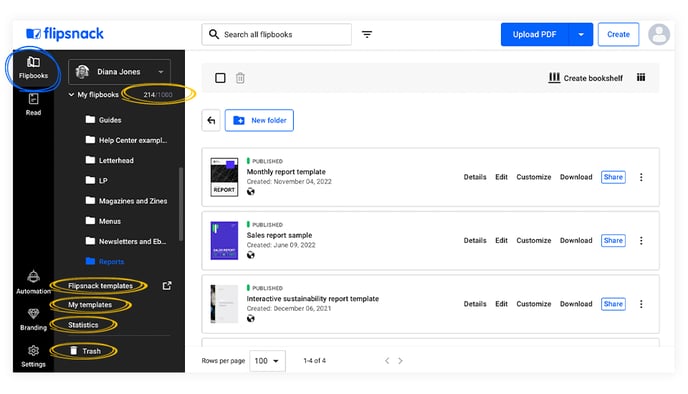Edit the Sales report sample
The image size is (688, 394).
click(501, 240)
